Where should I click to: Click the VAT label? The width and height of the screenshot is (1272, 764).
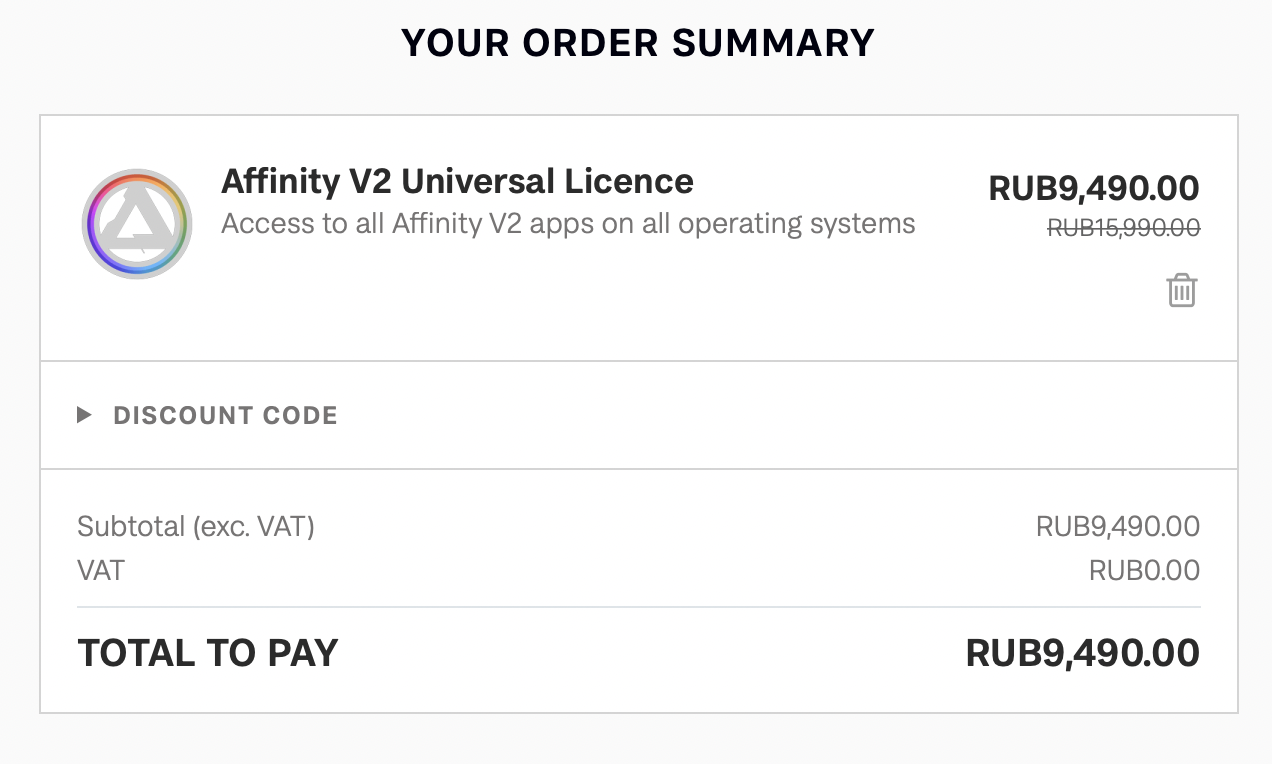[x=101, y=571]
